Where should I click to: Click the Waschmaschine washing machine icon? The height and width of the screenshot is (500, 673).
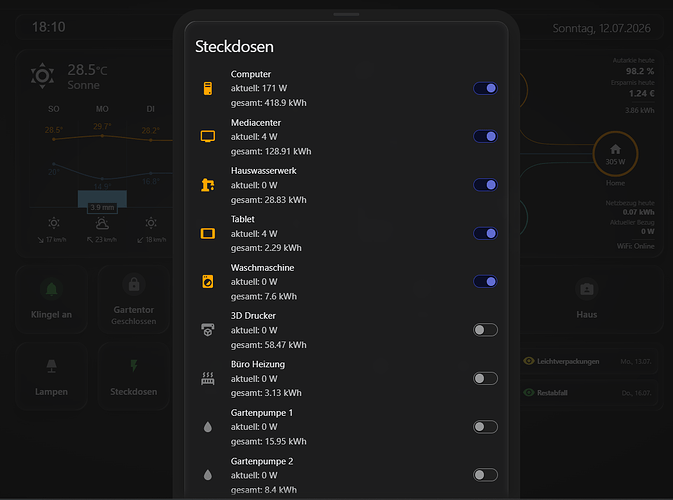coord(208,282)
